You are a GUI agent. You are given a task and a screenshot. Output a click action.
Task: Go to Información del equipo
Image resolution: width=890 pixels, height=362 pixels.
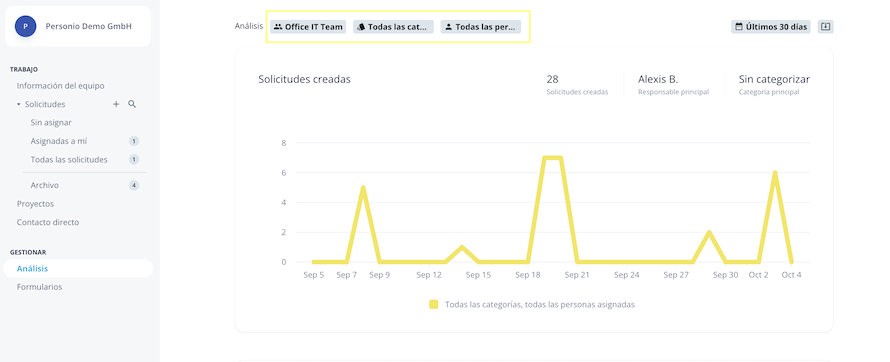click(x=61, y=86)
